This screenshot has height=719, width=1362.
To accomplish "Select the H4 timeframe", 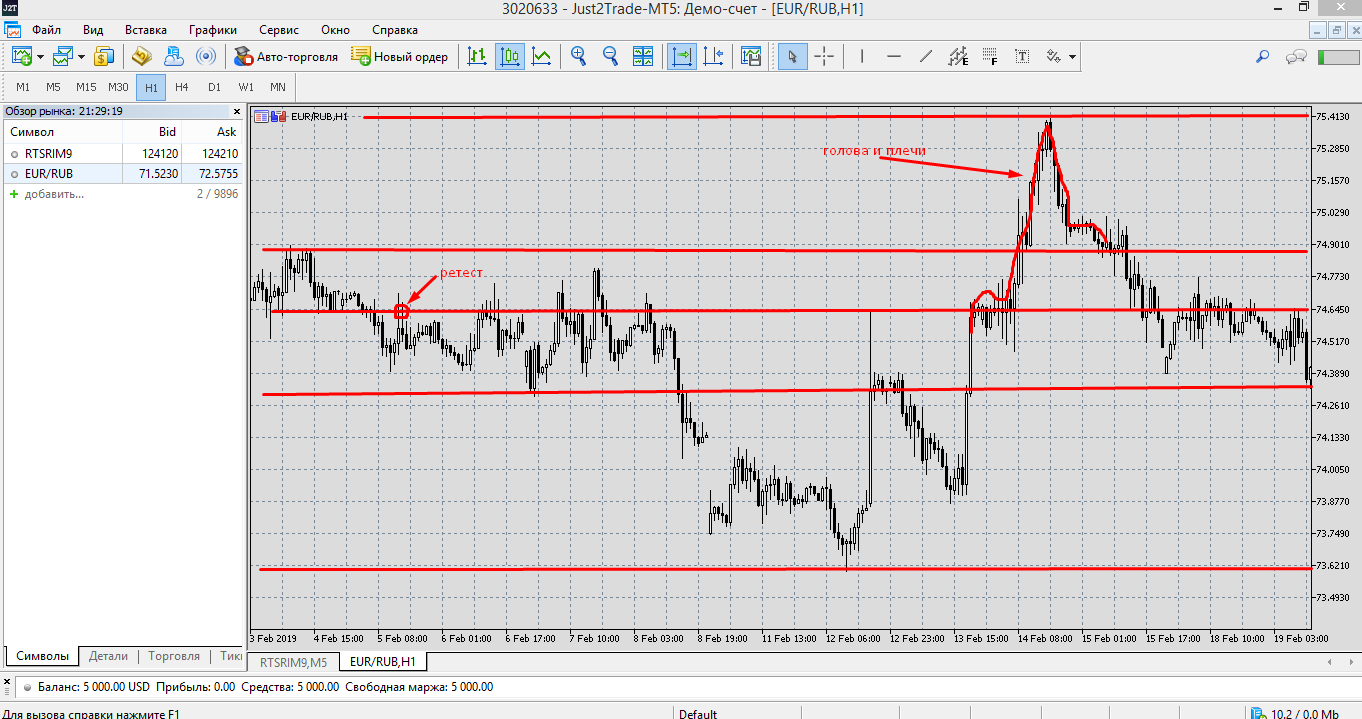I will coord(182,87).
